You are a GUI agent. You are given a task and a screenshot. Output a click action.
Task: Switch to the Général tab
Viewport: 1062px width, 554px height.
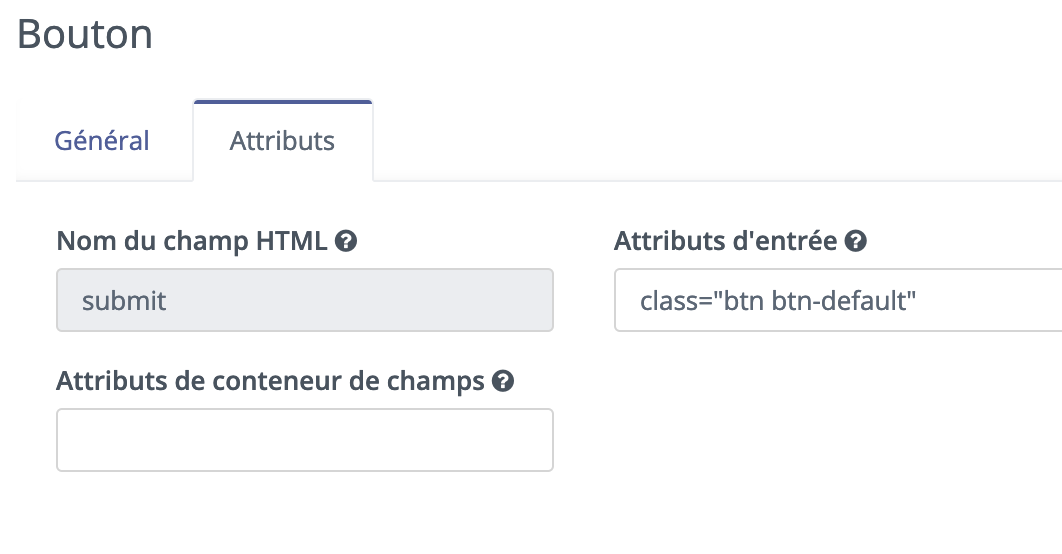102,141
